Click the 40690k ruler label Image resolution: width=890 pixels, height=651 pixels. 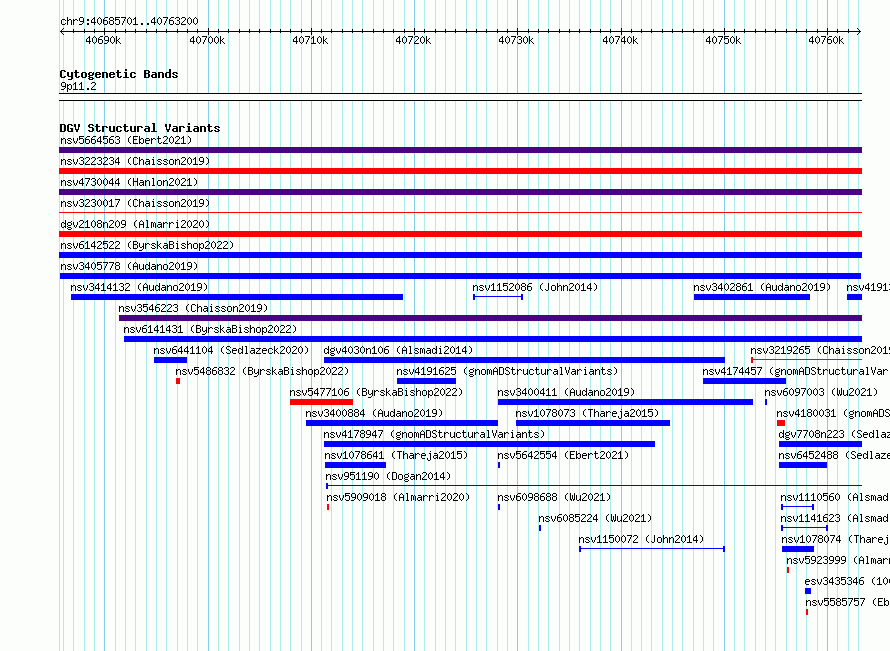click(103, 40)
